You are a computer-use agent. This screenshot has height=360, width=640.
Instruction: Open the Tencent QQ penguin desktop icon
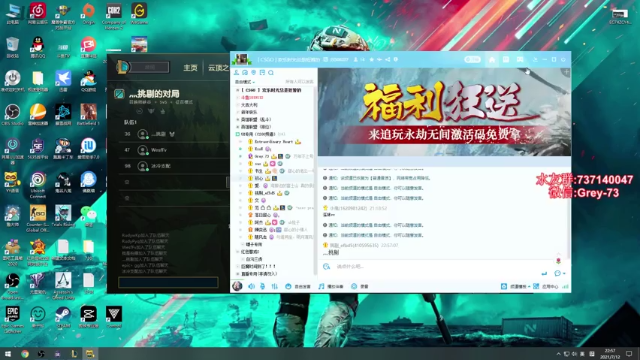click(38, 47)
